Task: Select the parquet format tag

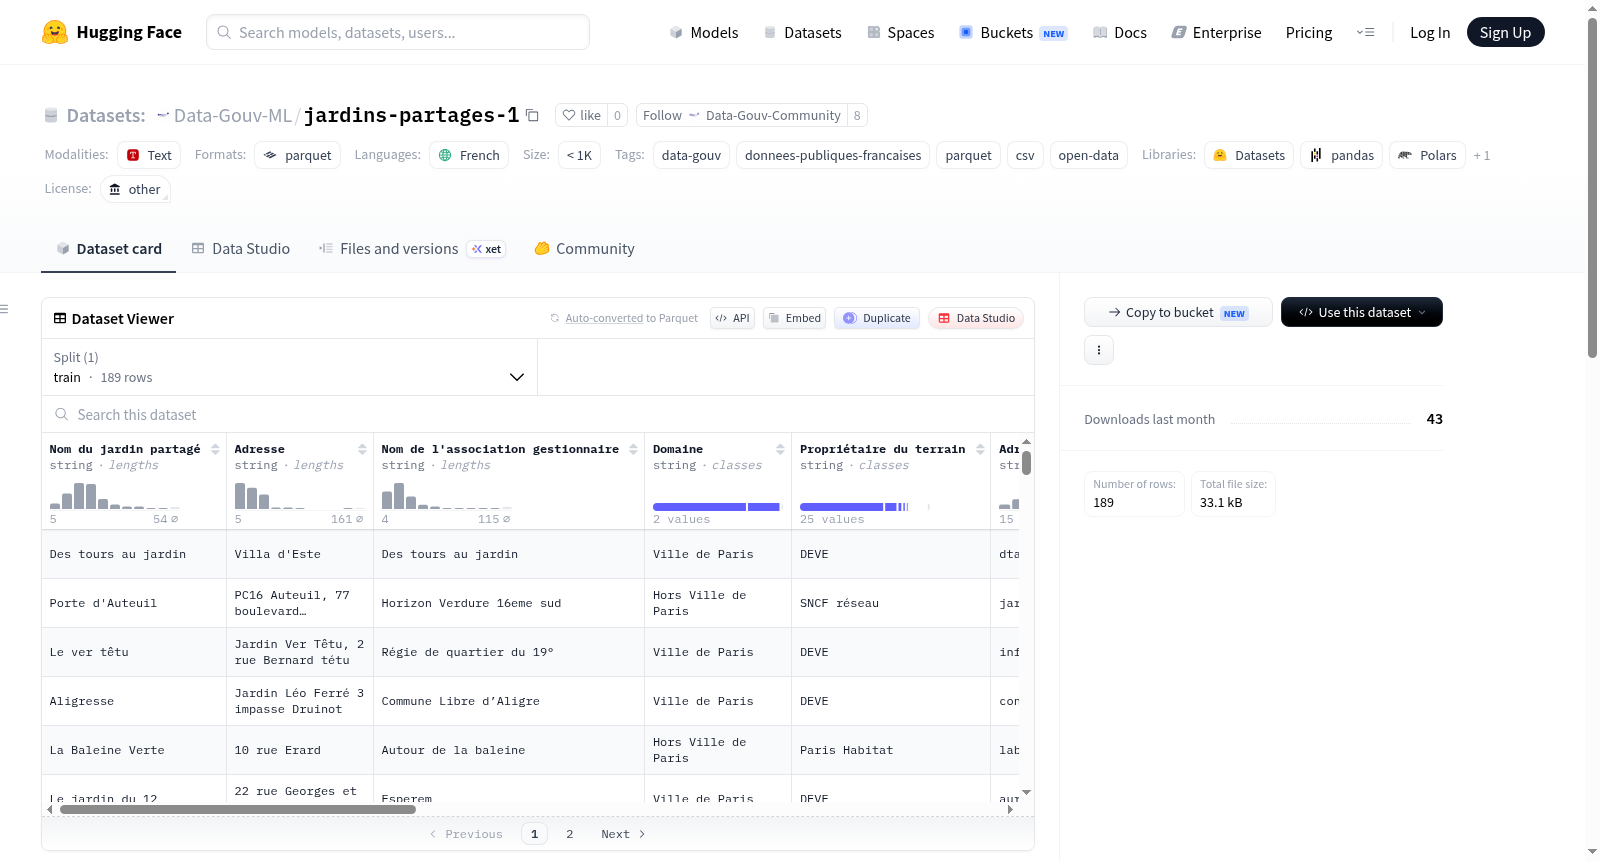Action: tap(298, 155)
